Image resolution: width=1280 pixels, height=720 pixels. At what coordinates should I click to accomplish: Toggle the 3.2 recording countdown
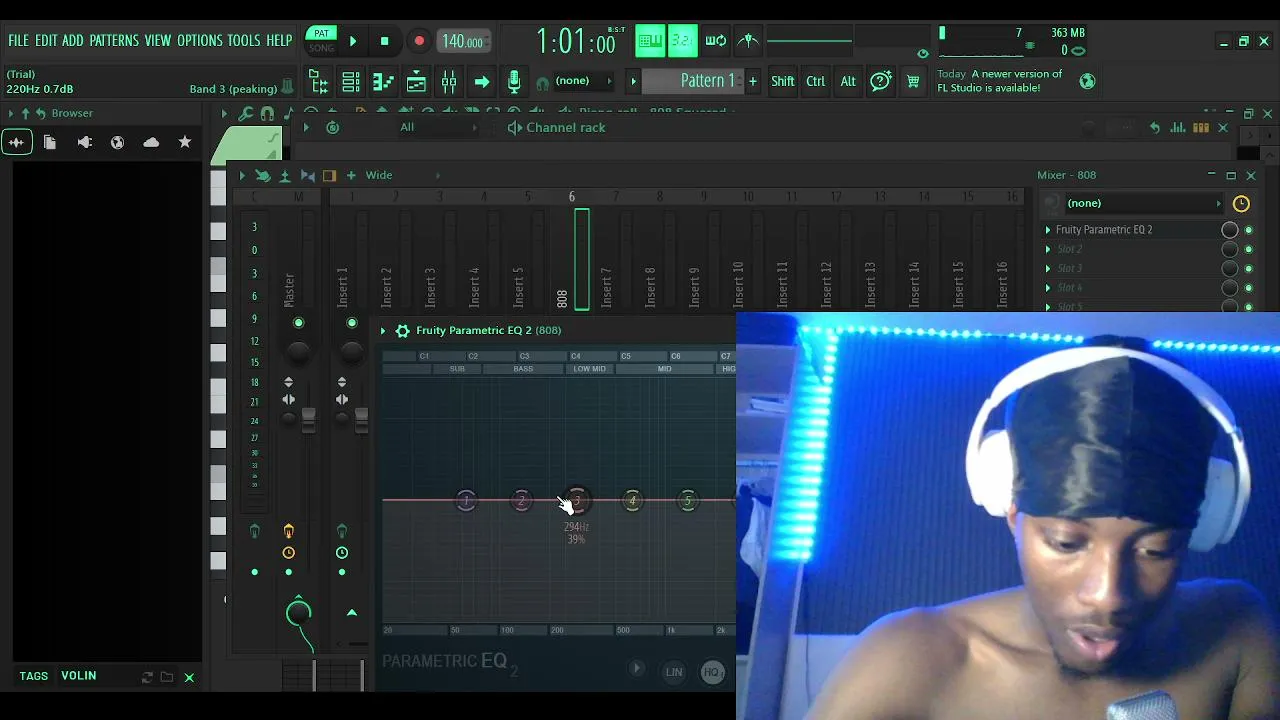[682, 40]
